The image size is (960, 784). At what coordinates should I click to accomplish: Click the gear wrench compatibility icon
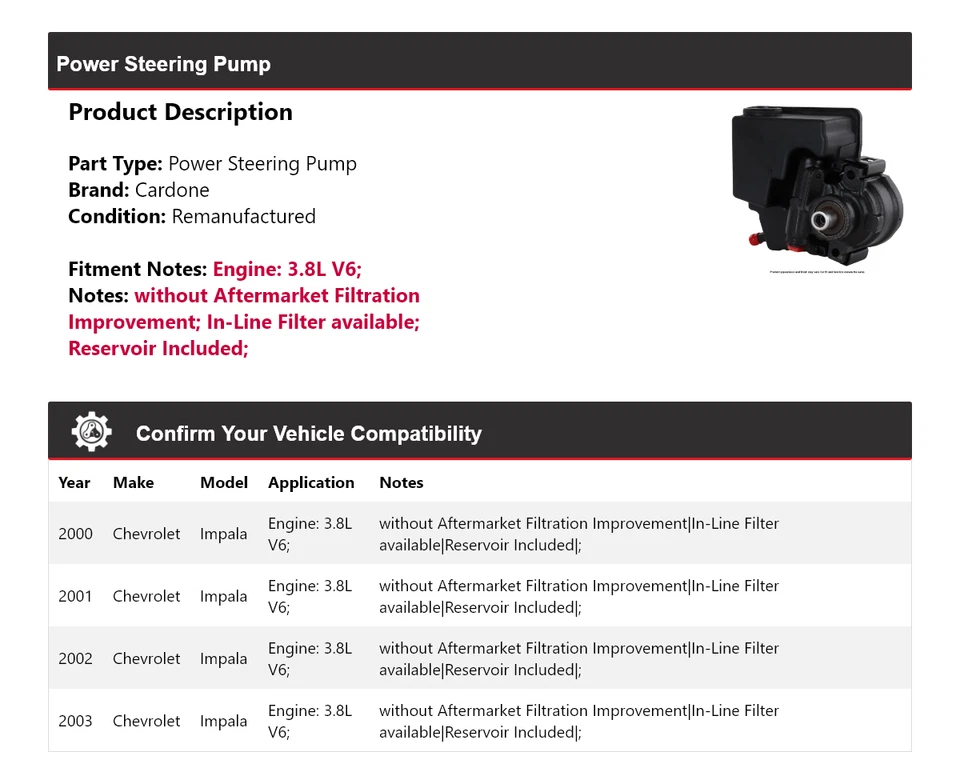click(x=92, y=431)
